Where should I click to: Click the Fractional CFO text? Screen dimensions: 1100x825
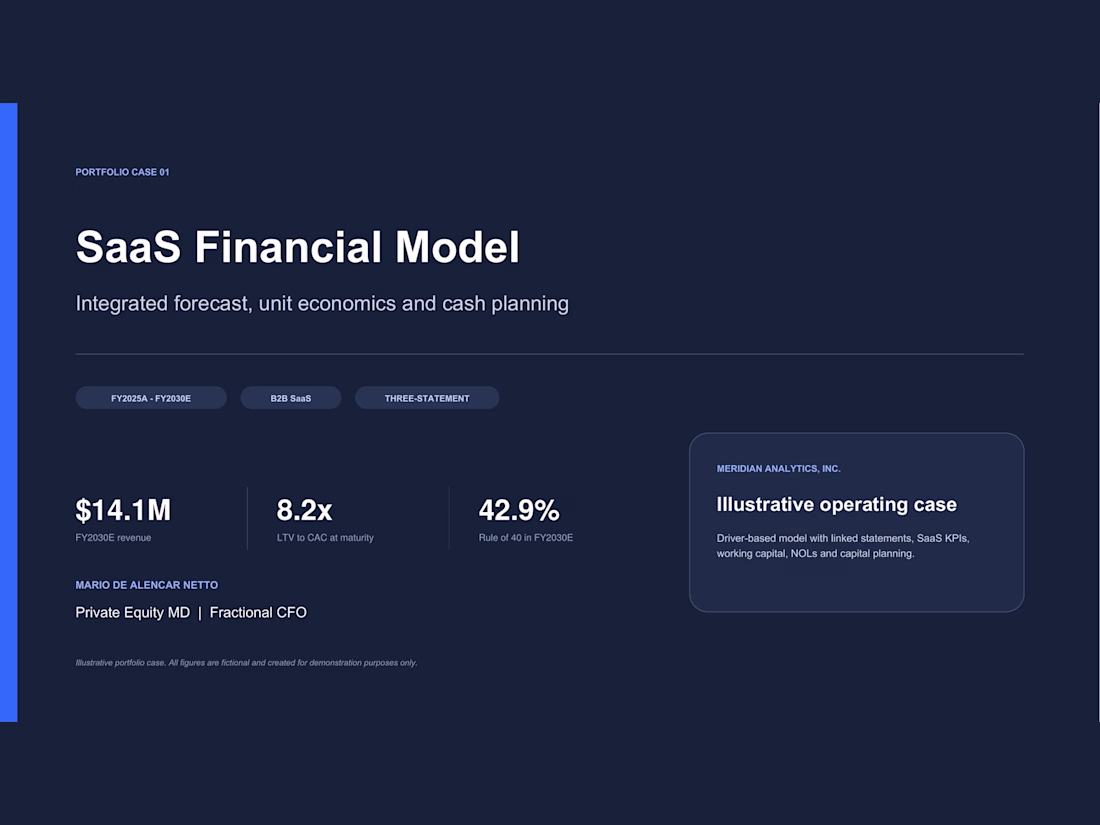(258, 612)
